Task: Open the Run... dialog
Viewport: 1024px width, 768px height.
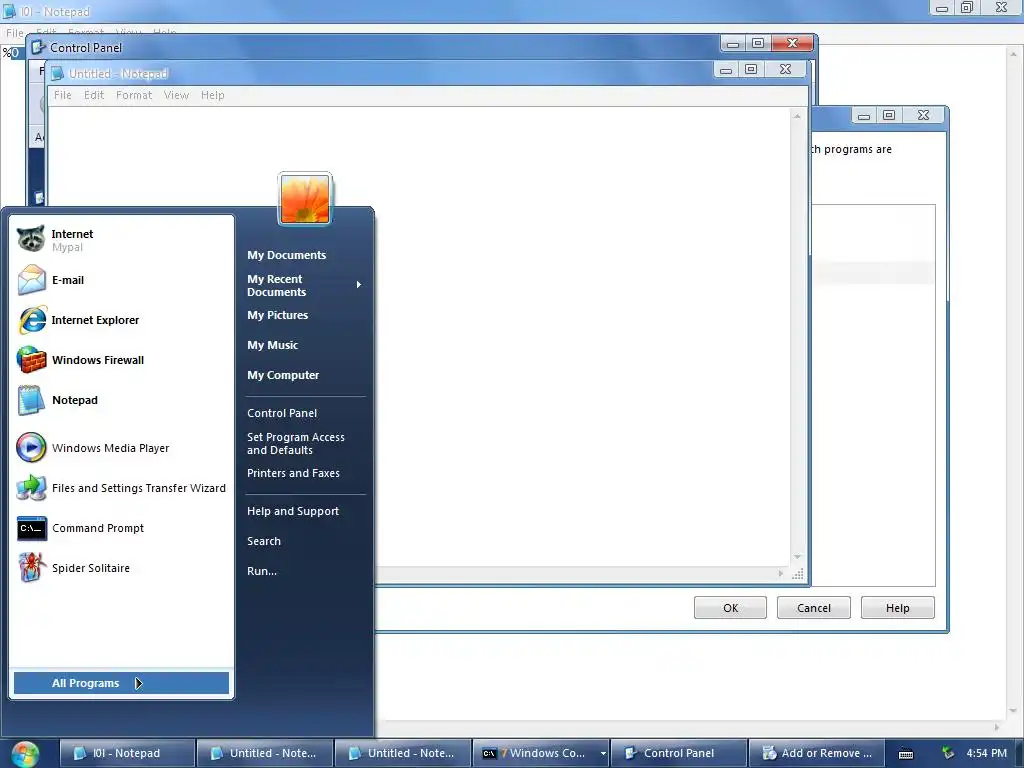Action: click(x=262, y=571)
